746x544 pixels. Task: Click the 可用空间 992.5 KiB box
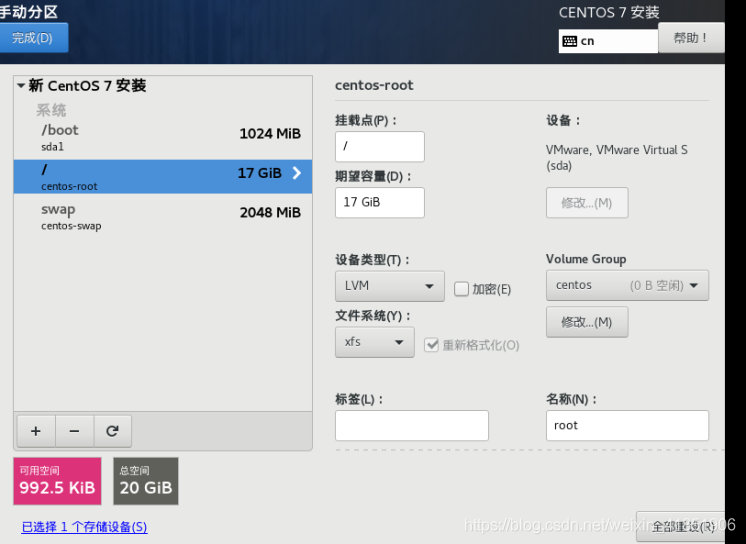[x=57, y=481]
